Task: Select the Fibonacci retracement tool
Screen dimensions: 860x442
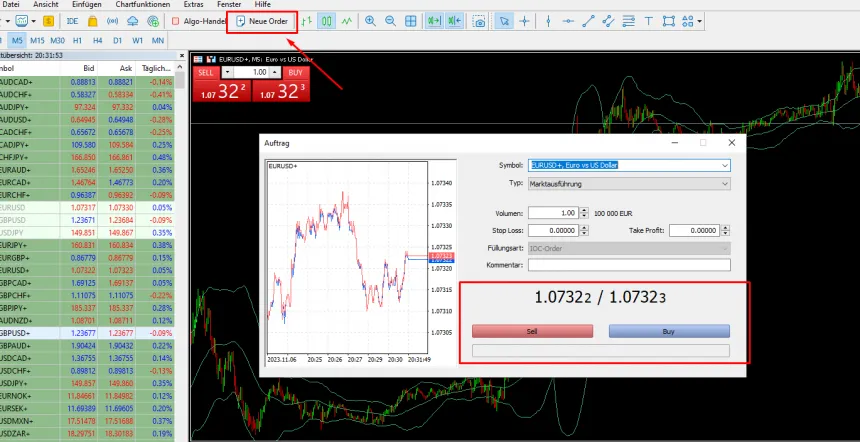Action: [629, 21]
